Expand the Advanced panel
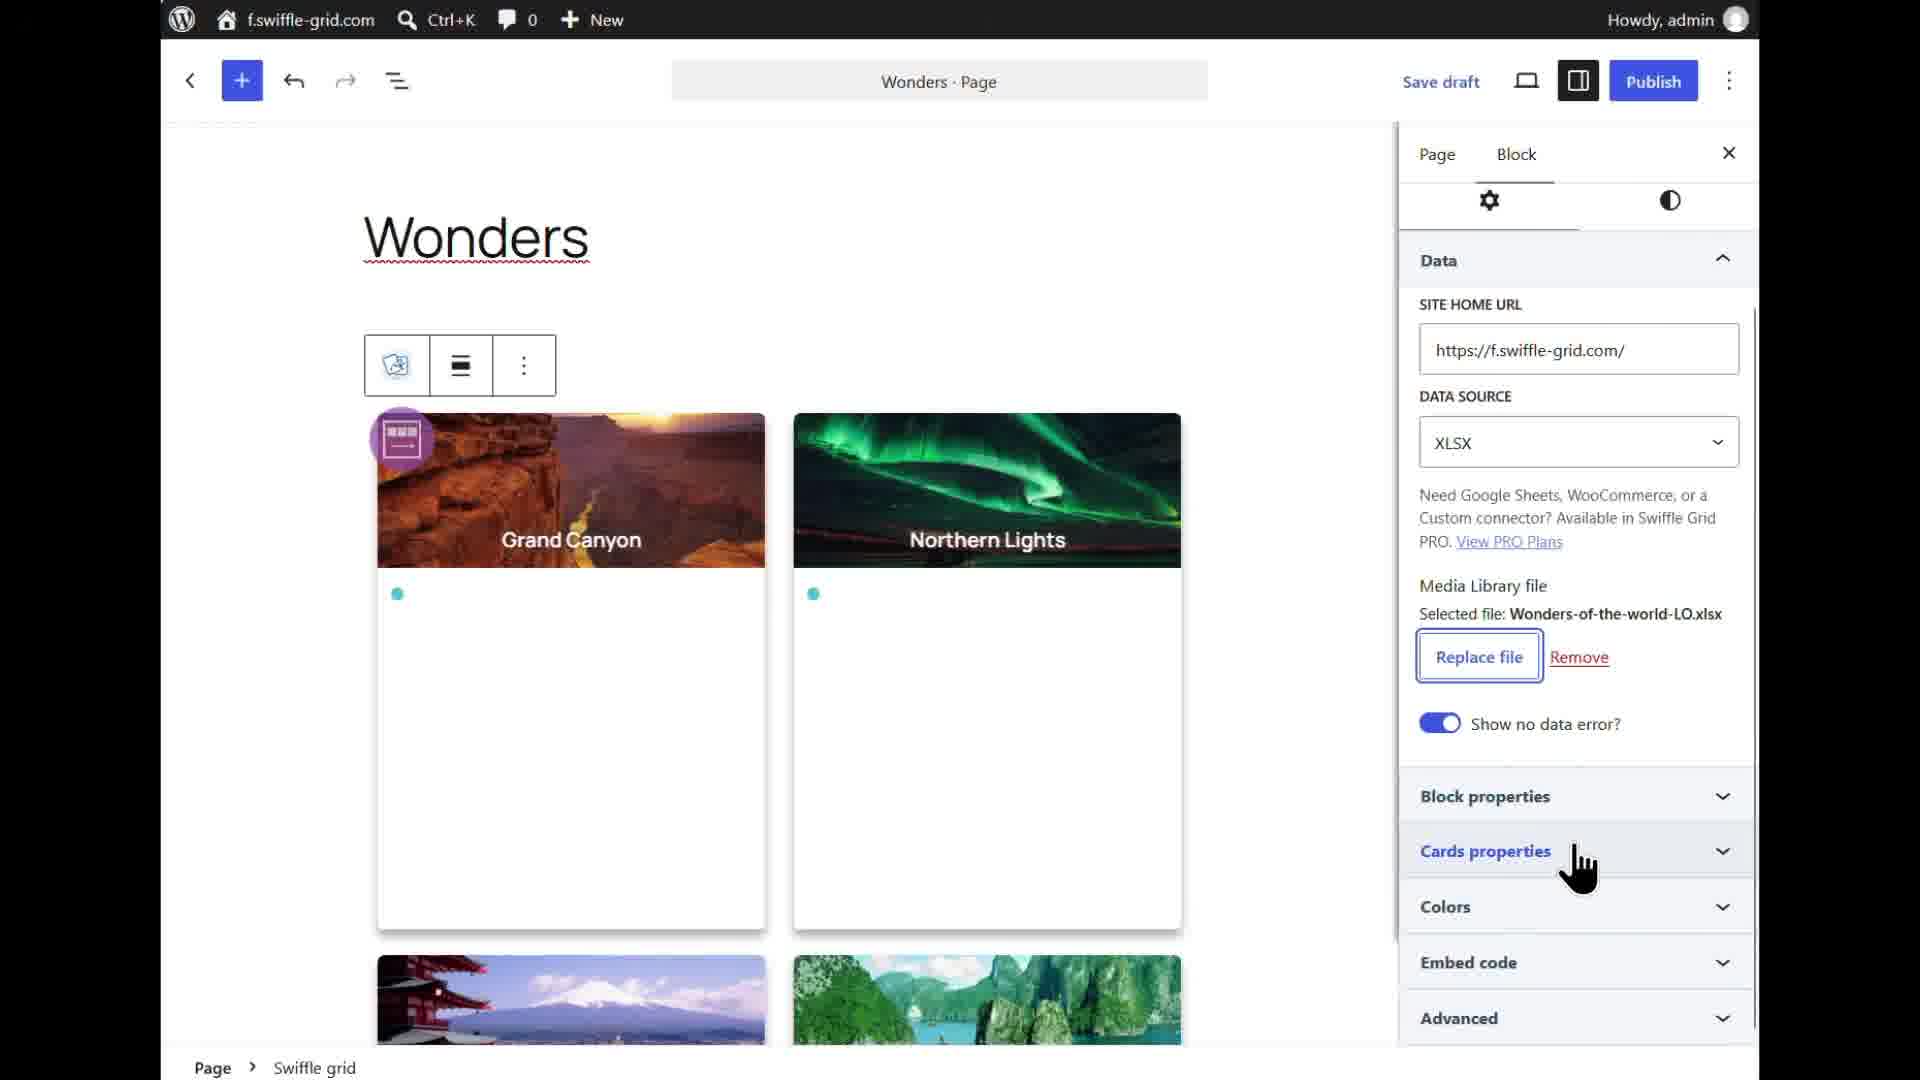This screenshot has height=1080, width=1920. pyautogui.click(x=1578, y=1018)
